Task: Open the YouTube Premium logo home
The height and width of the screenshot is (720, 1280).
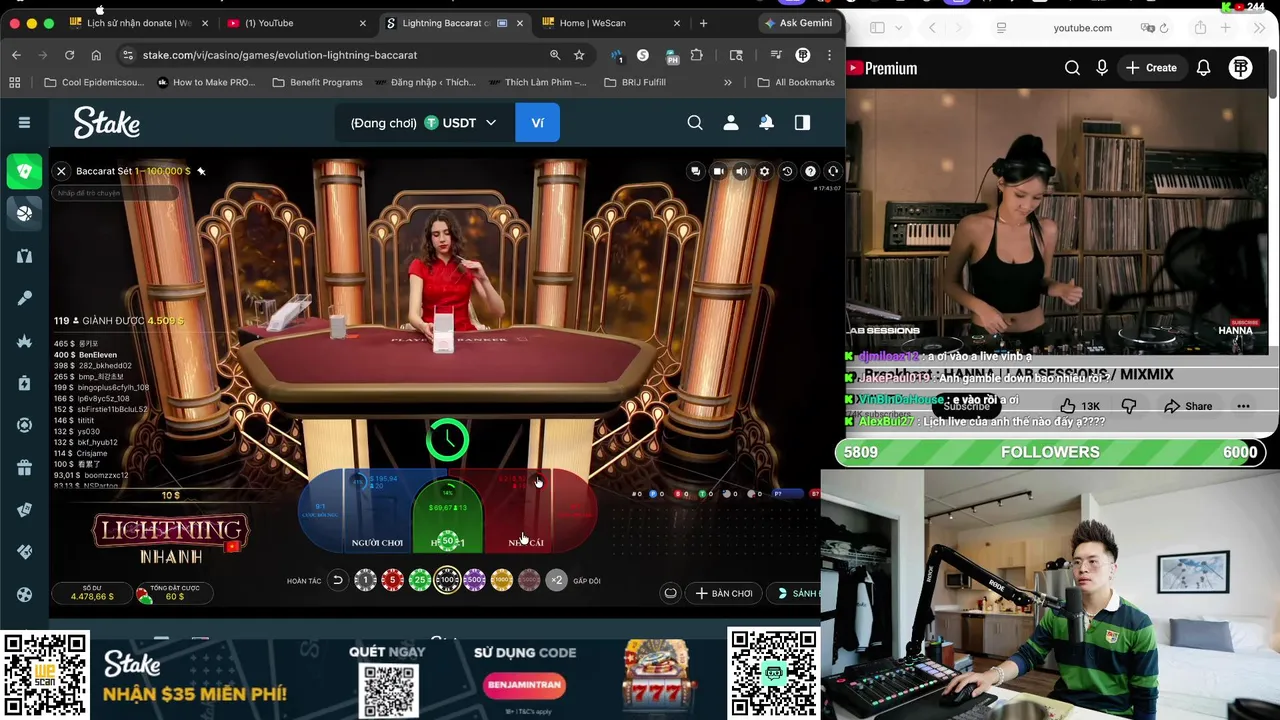Action: click(882, 68)
